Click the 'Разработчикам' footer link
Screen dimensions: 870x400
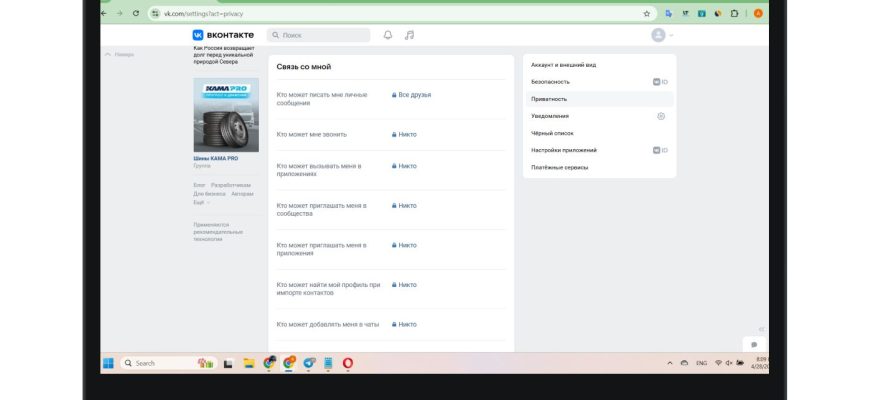tap(232, 185)
